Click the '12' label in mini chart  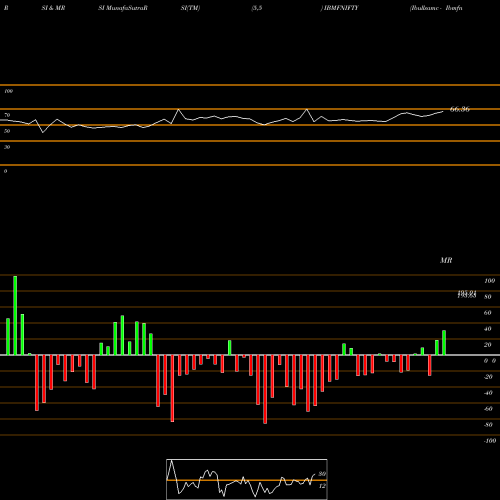tap(322, 486)
